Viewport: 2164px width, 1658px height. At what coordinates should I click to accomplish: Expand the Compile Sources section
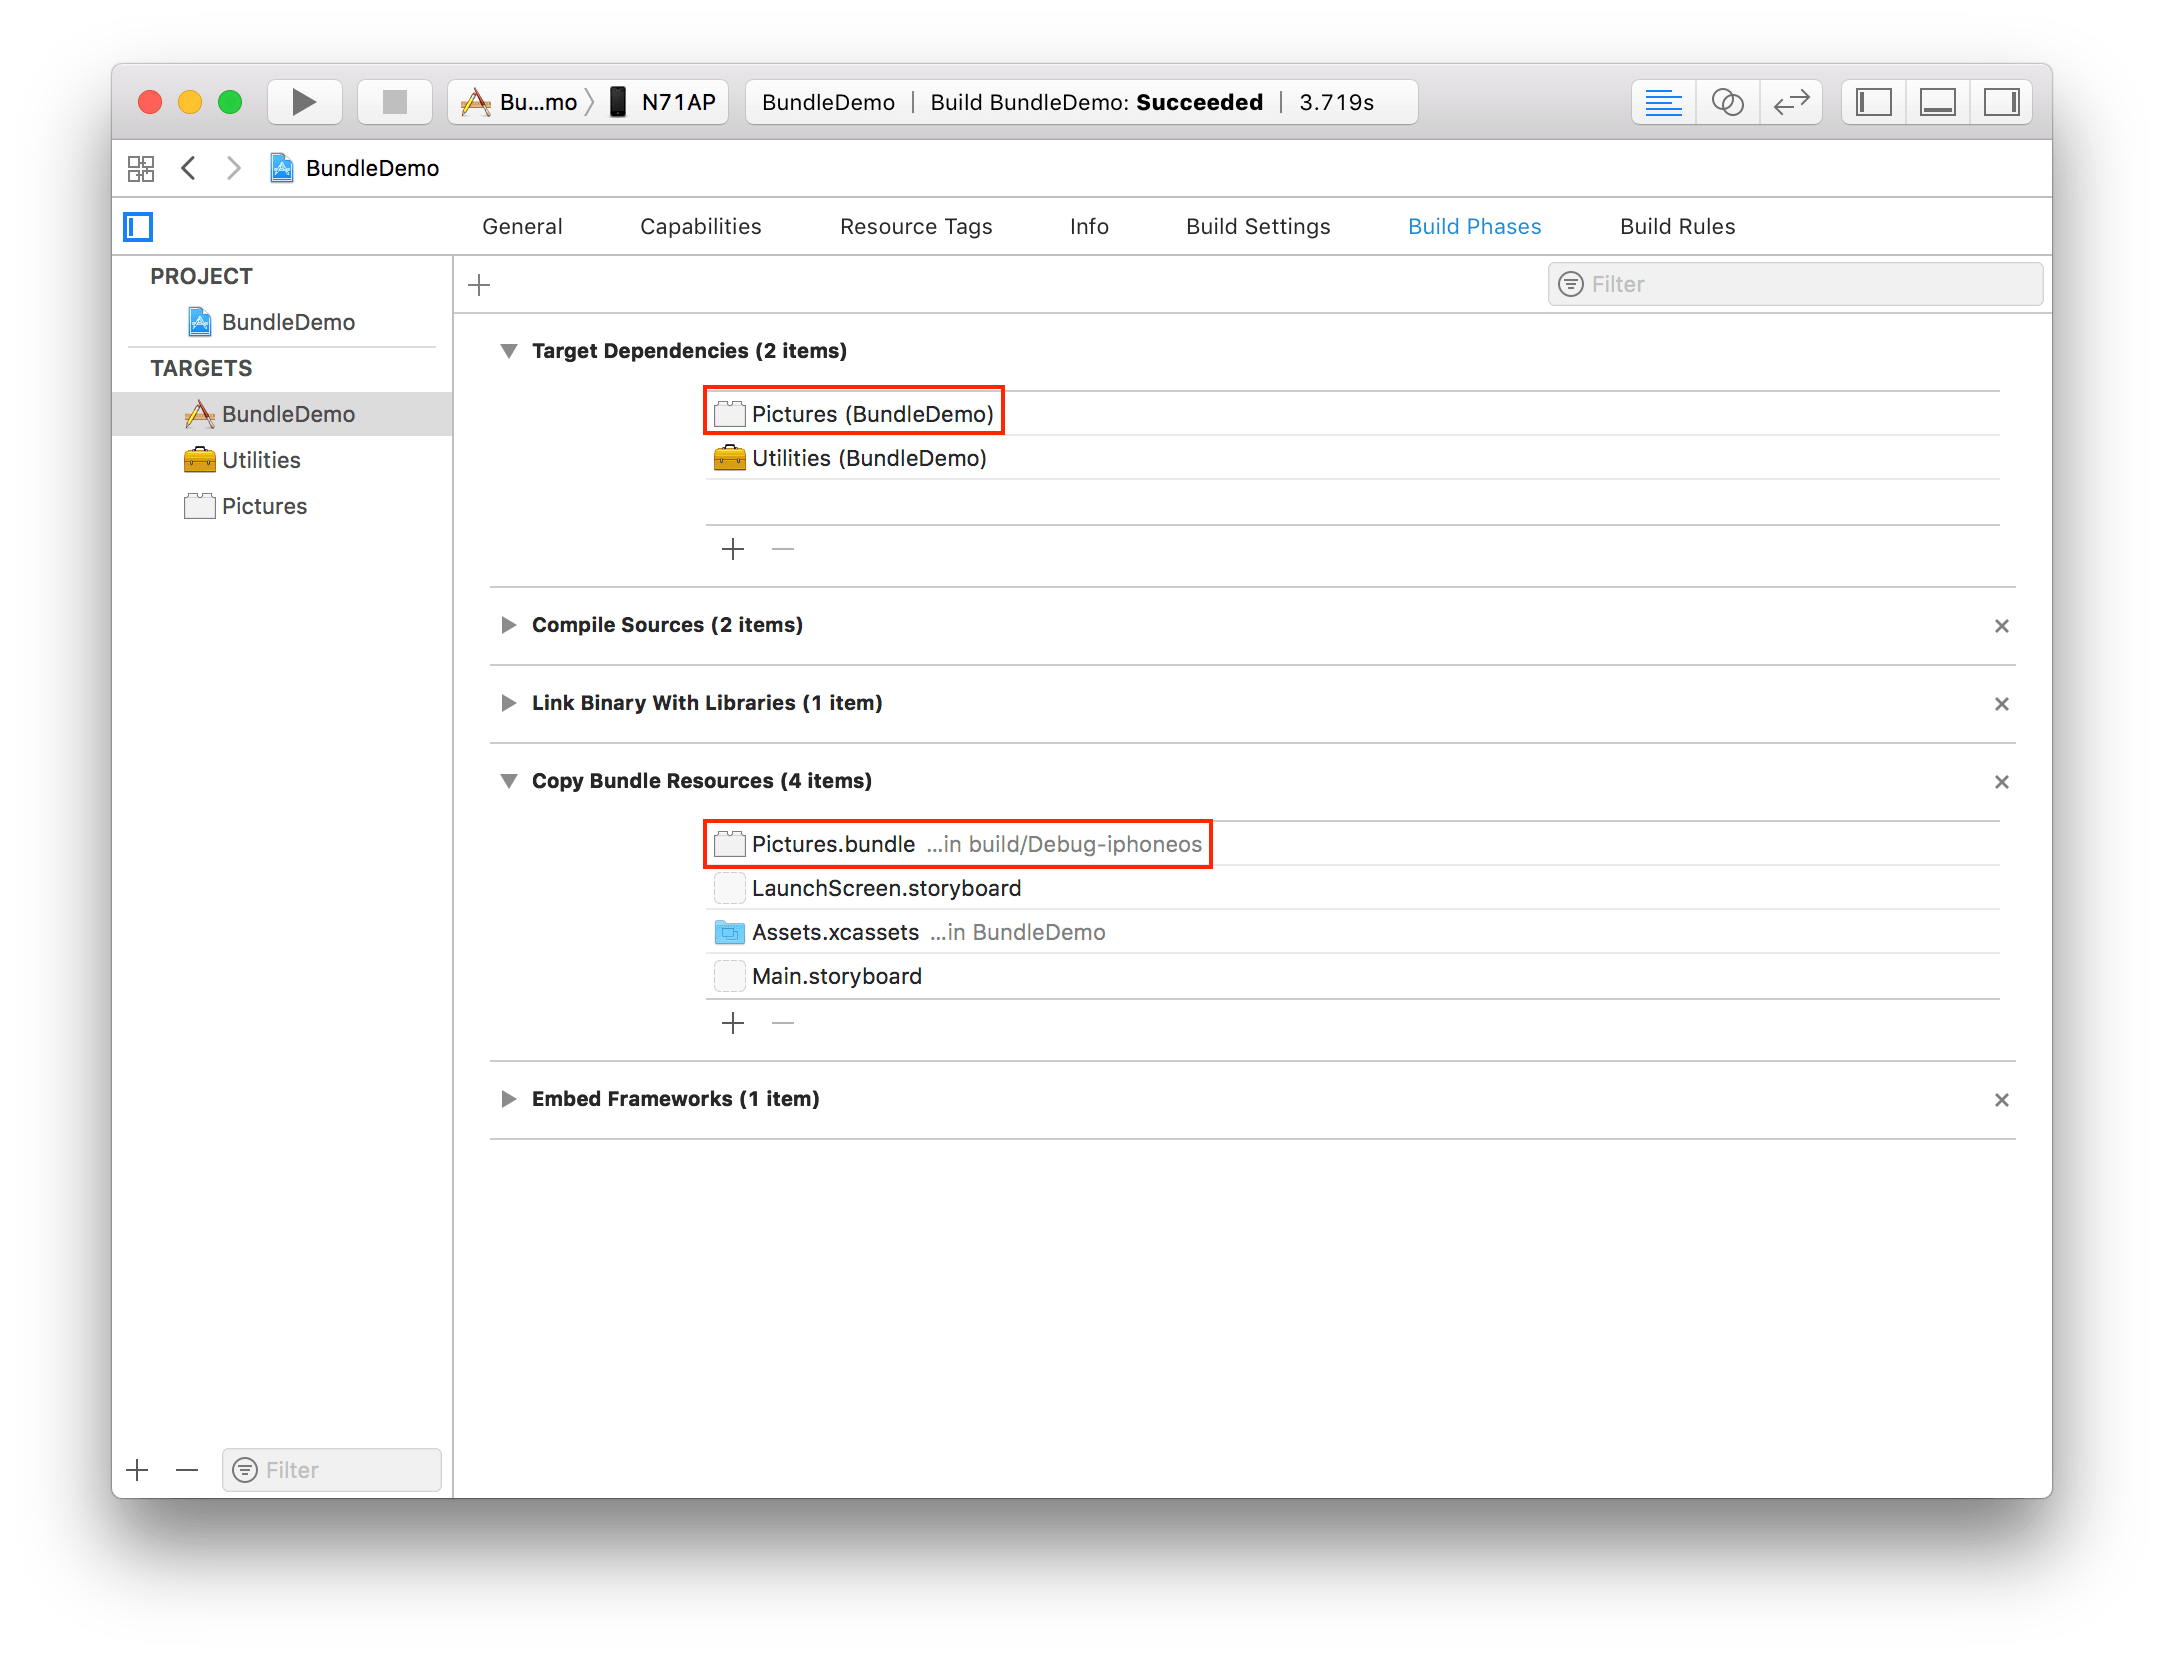pos(509,624)
